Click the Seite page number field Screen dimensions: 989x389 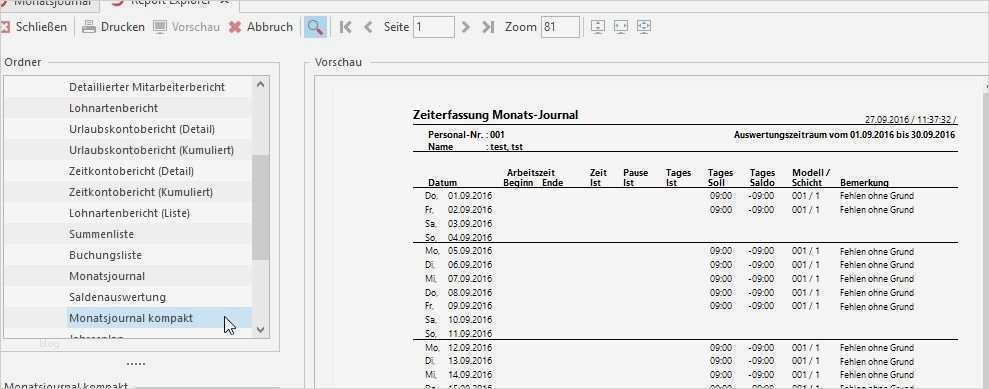point(434,27)
